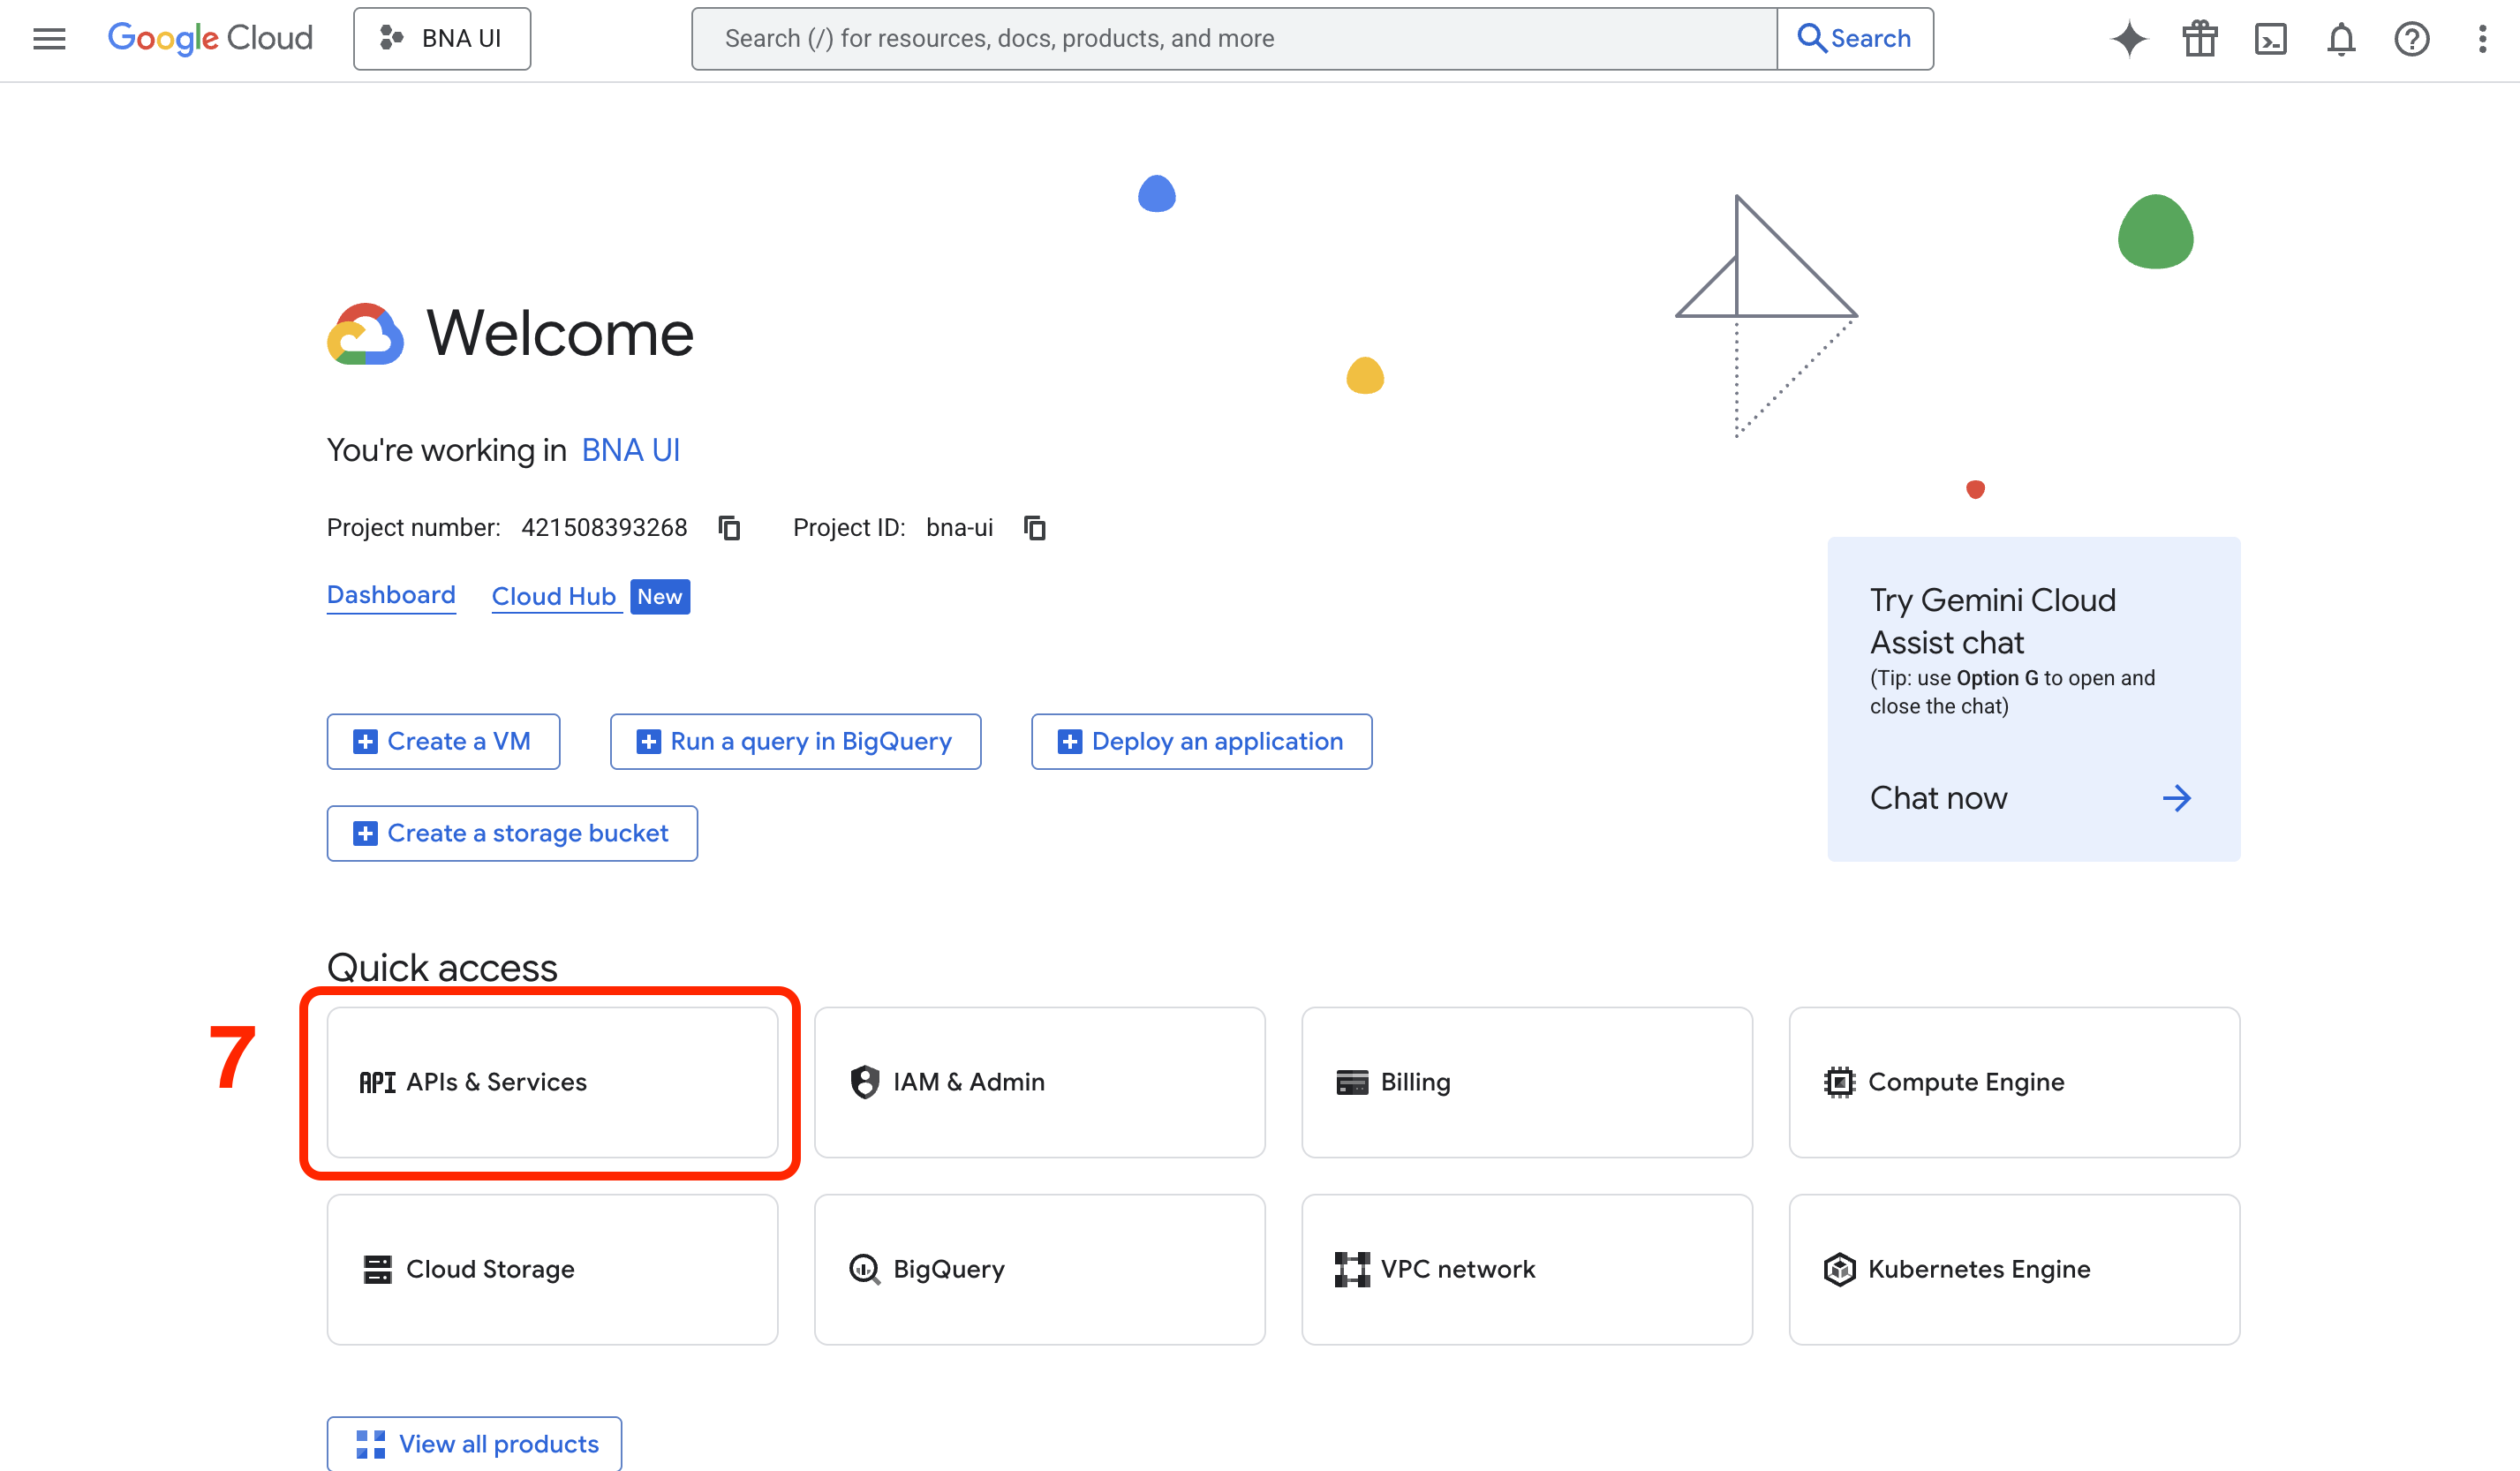The width and height of the screenshot is (2520, 1471).
Task: Click the Kubernetes Engine hexagon icon
Action: (x=1839, y=1269)
